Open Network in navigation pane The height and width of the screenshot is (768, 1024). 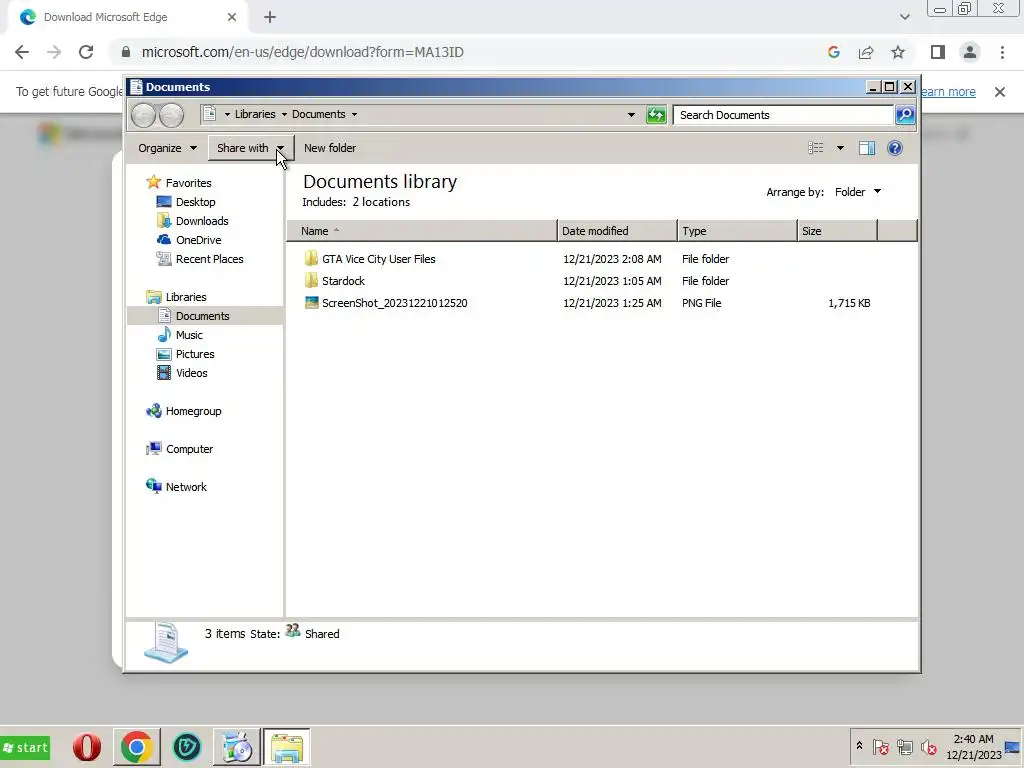(x=186, y=487)
